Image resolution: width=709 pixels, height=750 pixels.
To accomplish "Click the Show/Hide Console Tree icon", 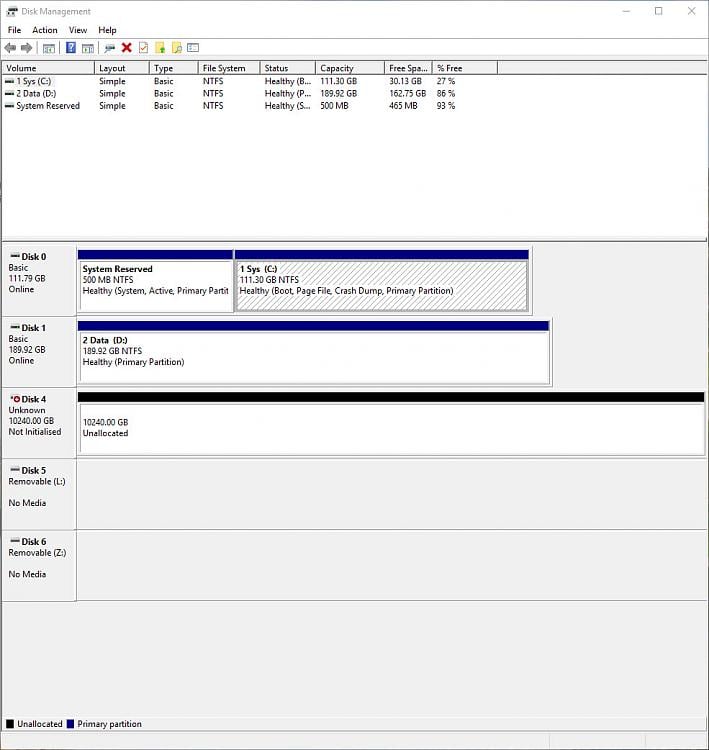I will [x=48, y=48].
